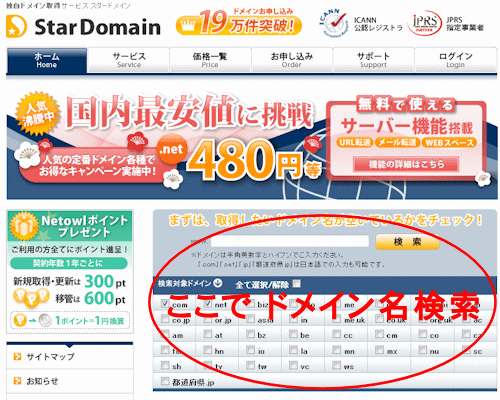Open the サービス Service tab

pyautogui.click(x=129, y=60)
